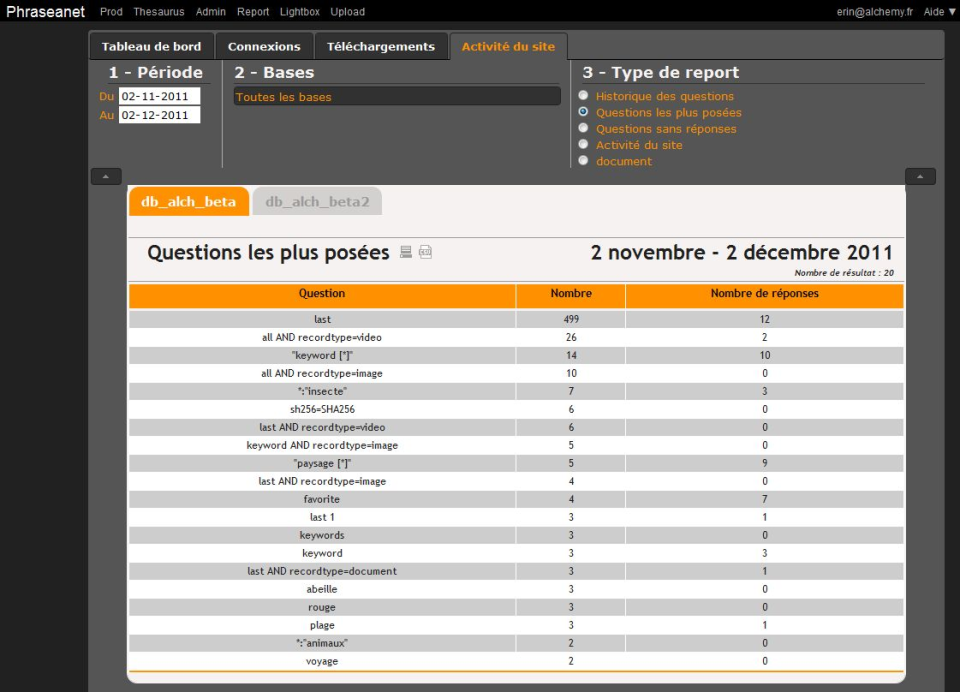The image size is (960, 692).
Task: Open the Thesaurus module
Action: pos(159,11)
